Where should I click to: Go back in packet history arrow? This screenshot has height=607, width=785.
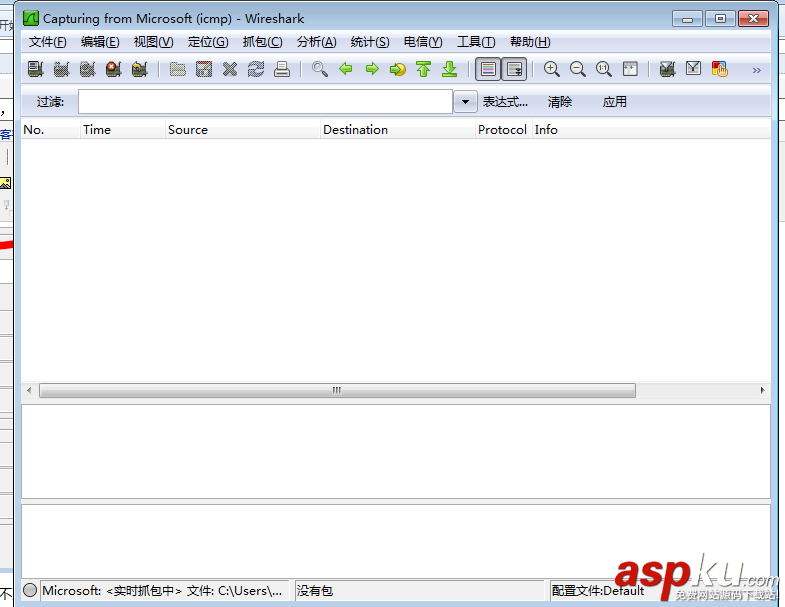pos(346,69)
